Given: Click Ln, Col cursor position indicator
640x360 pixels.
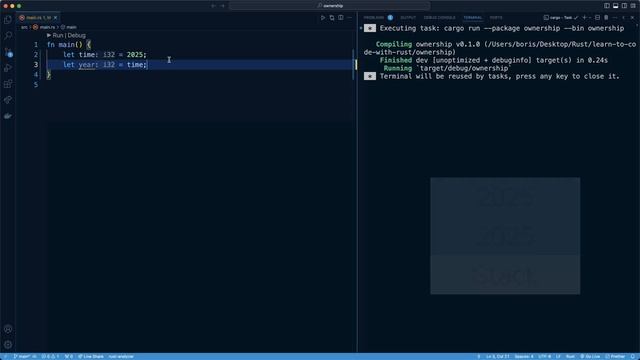Looking at the screenshot, I should pyautogui.click(x=498, y=356).
